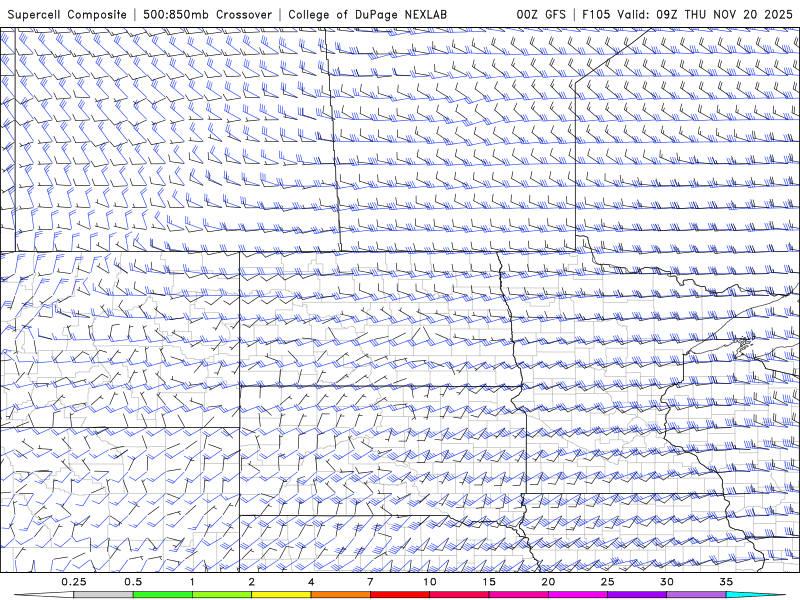Screen dimensions: 800x600
Task: Select the green 0.5–1 legend segment
Action: [x=163, y=595]
